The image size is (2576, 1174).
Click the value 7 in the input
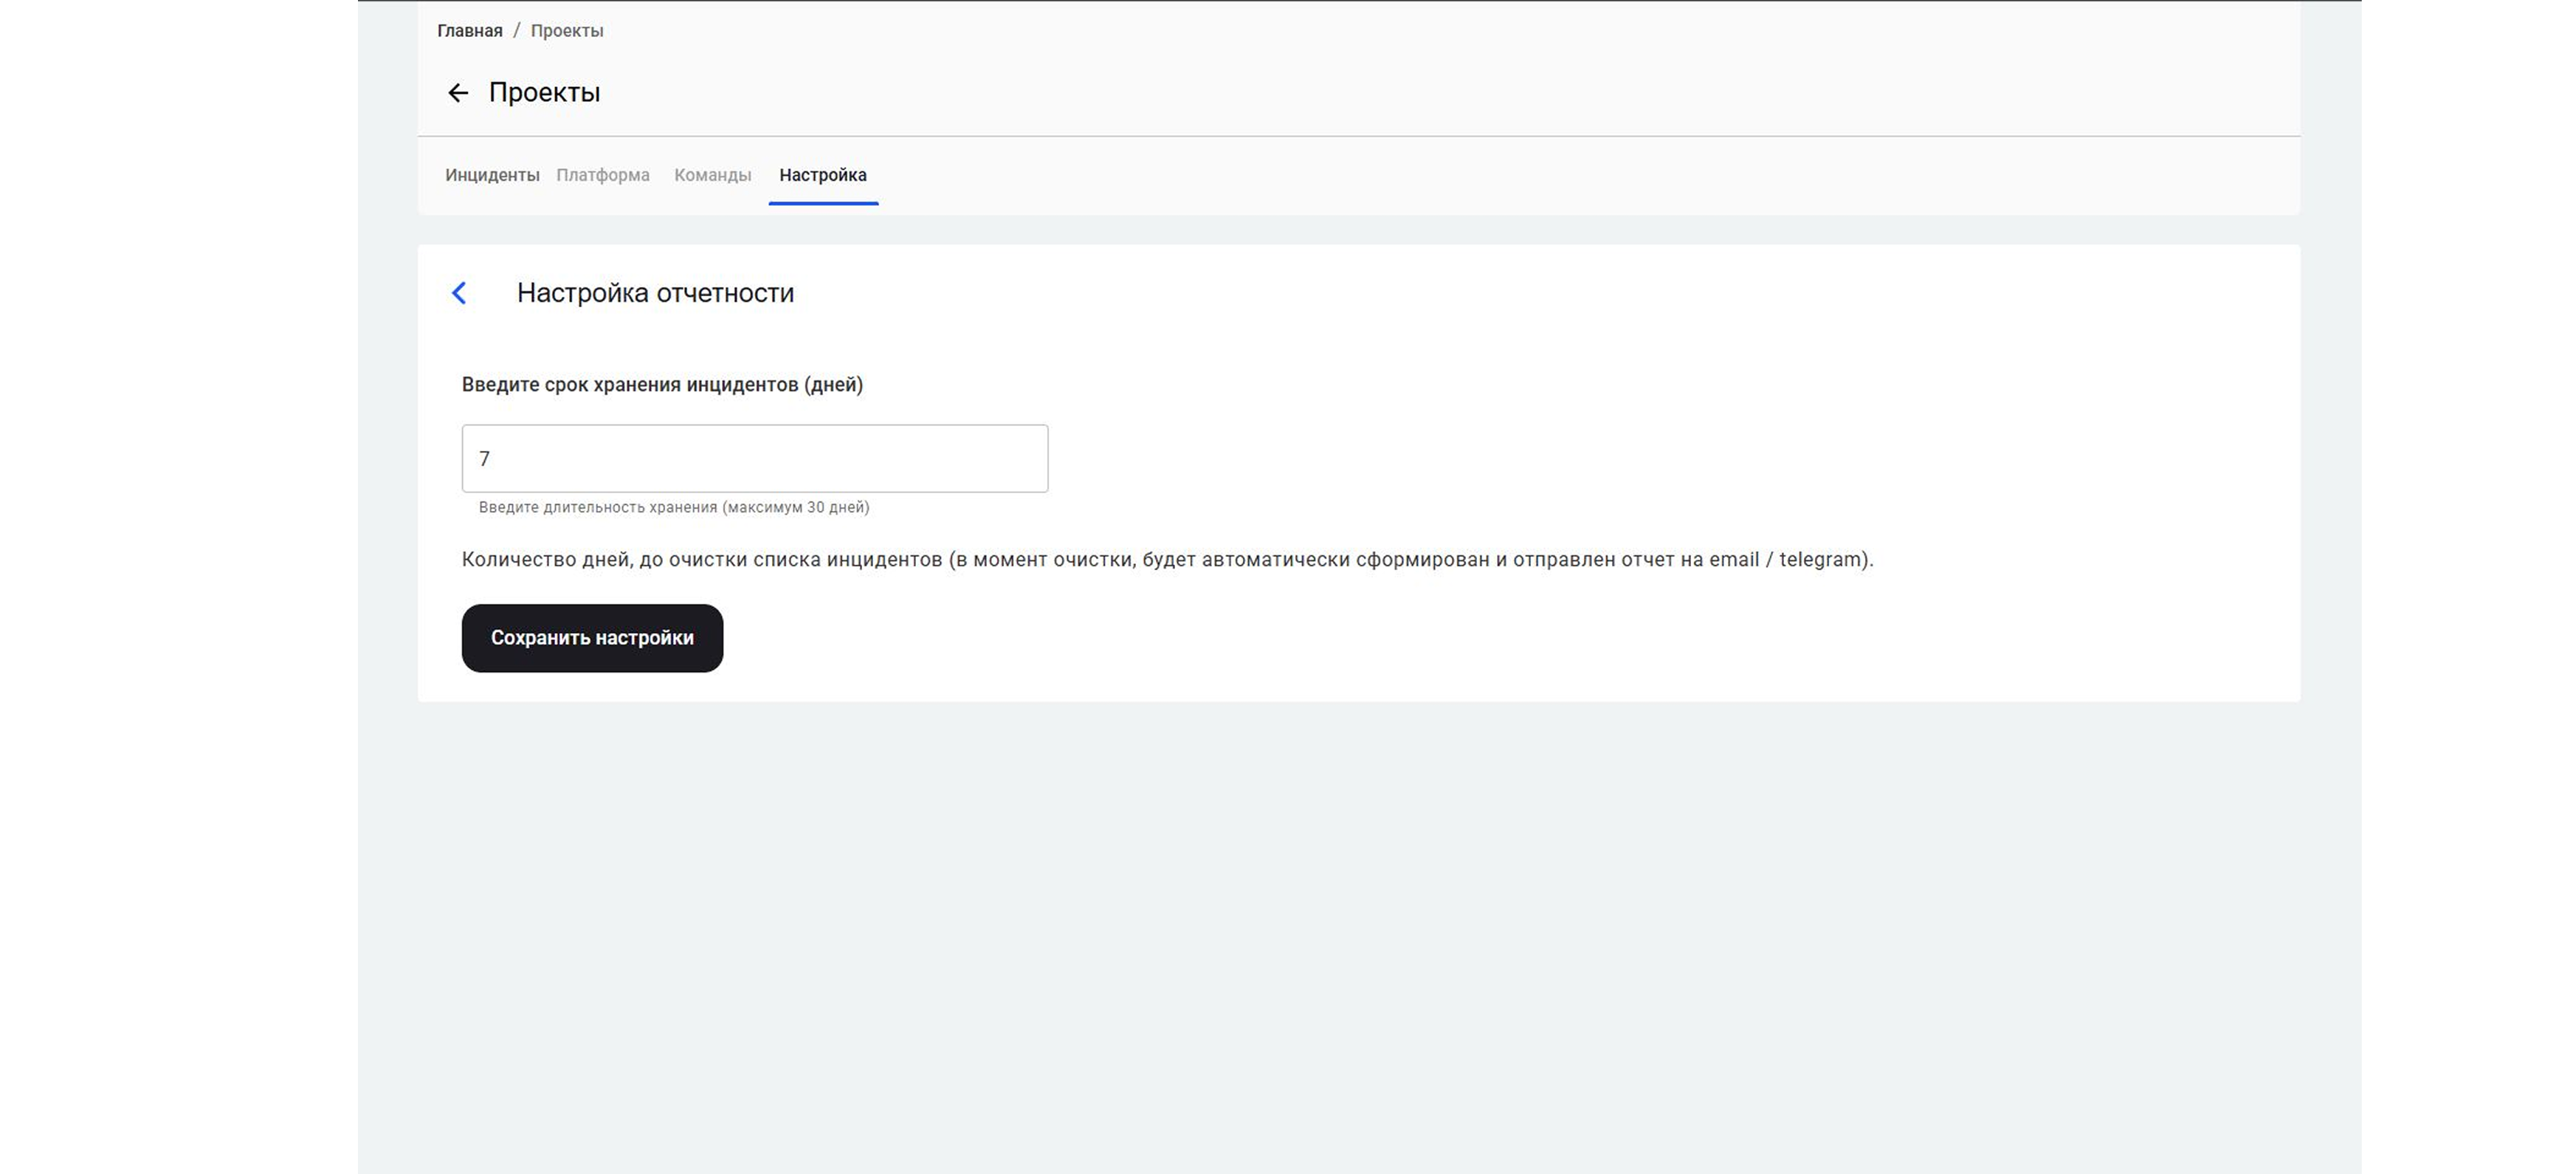485,459
